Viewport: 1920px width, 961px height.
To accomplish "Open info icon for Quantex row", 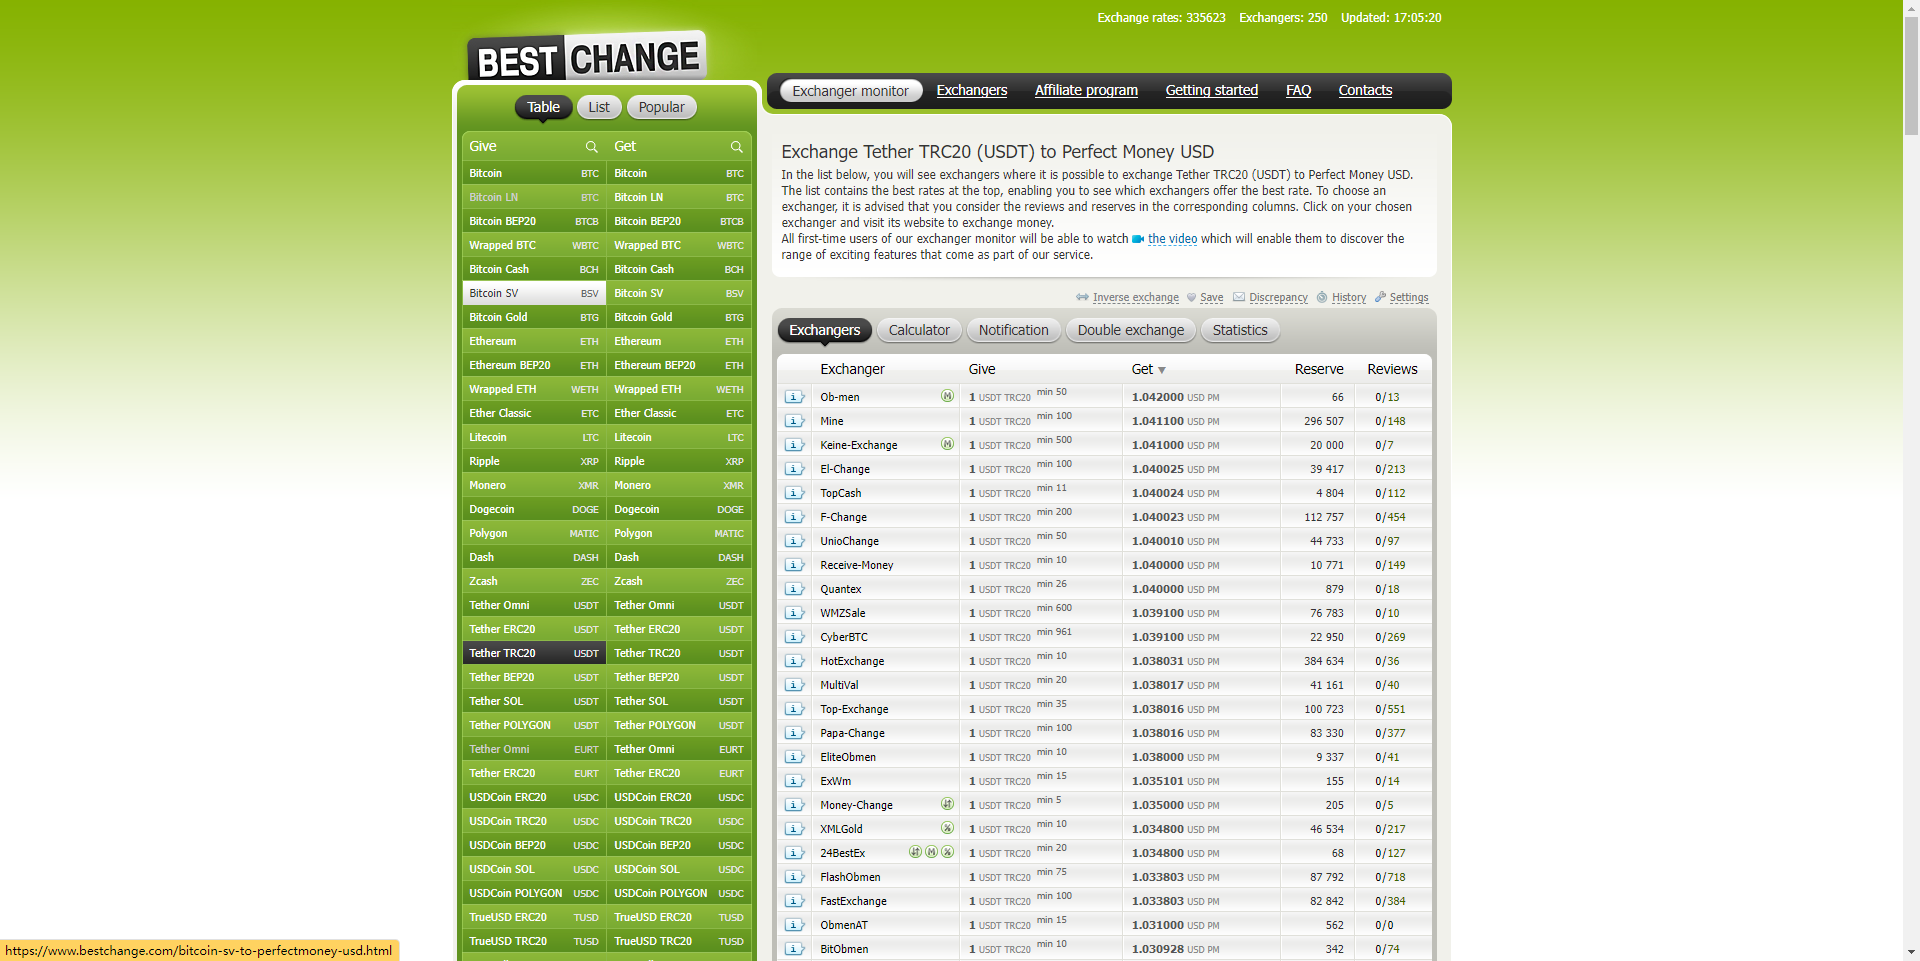I will coord(794,589).
